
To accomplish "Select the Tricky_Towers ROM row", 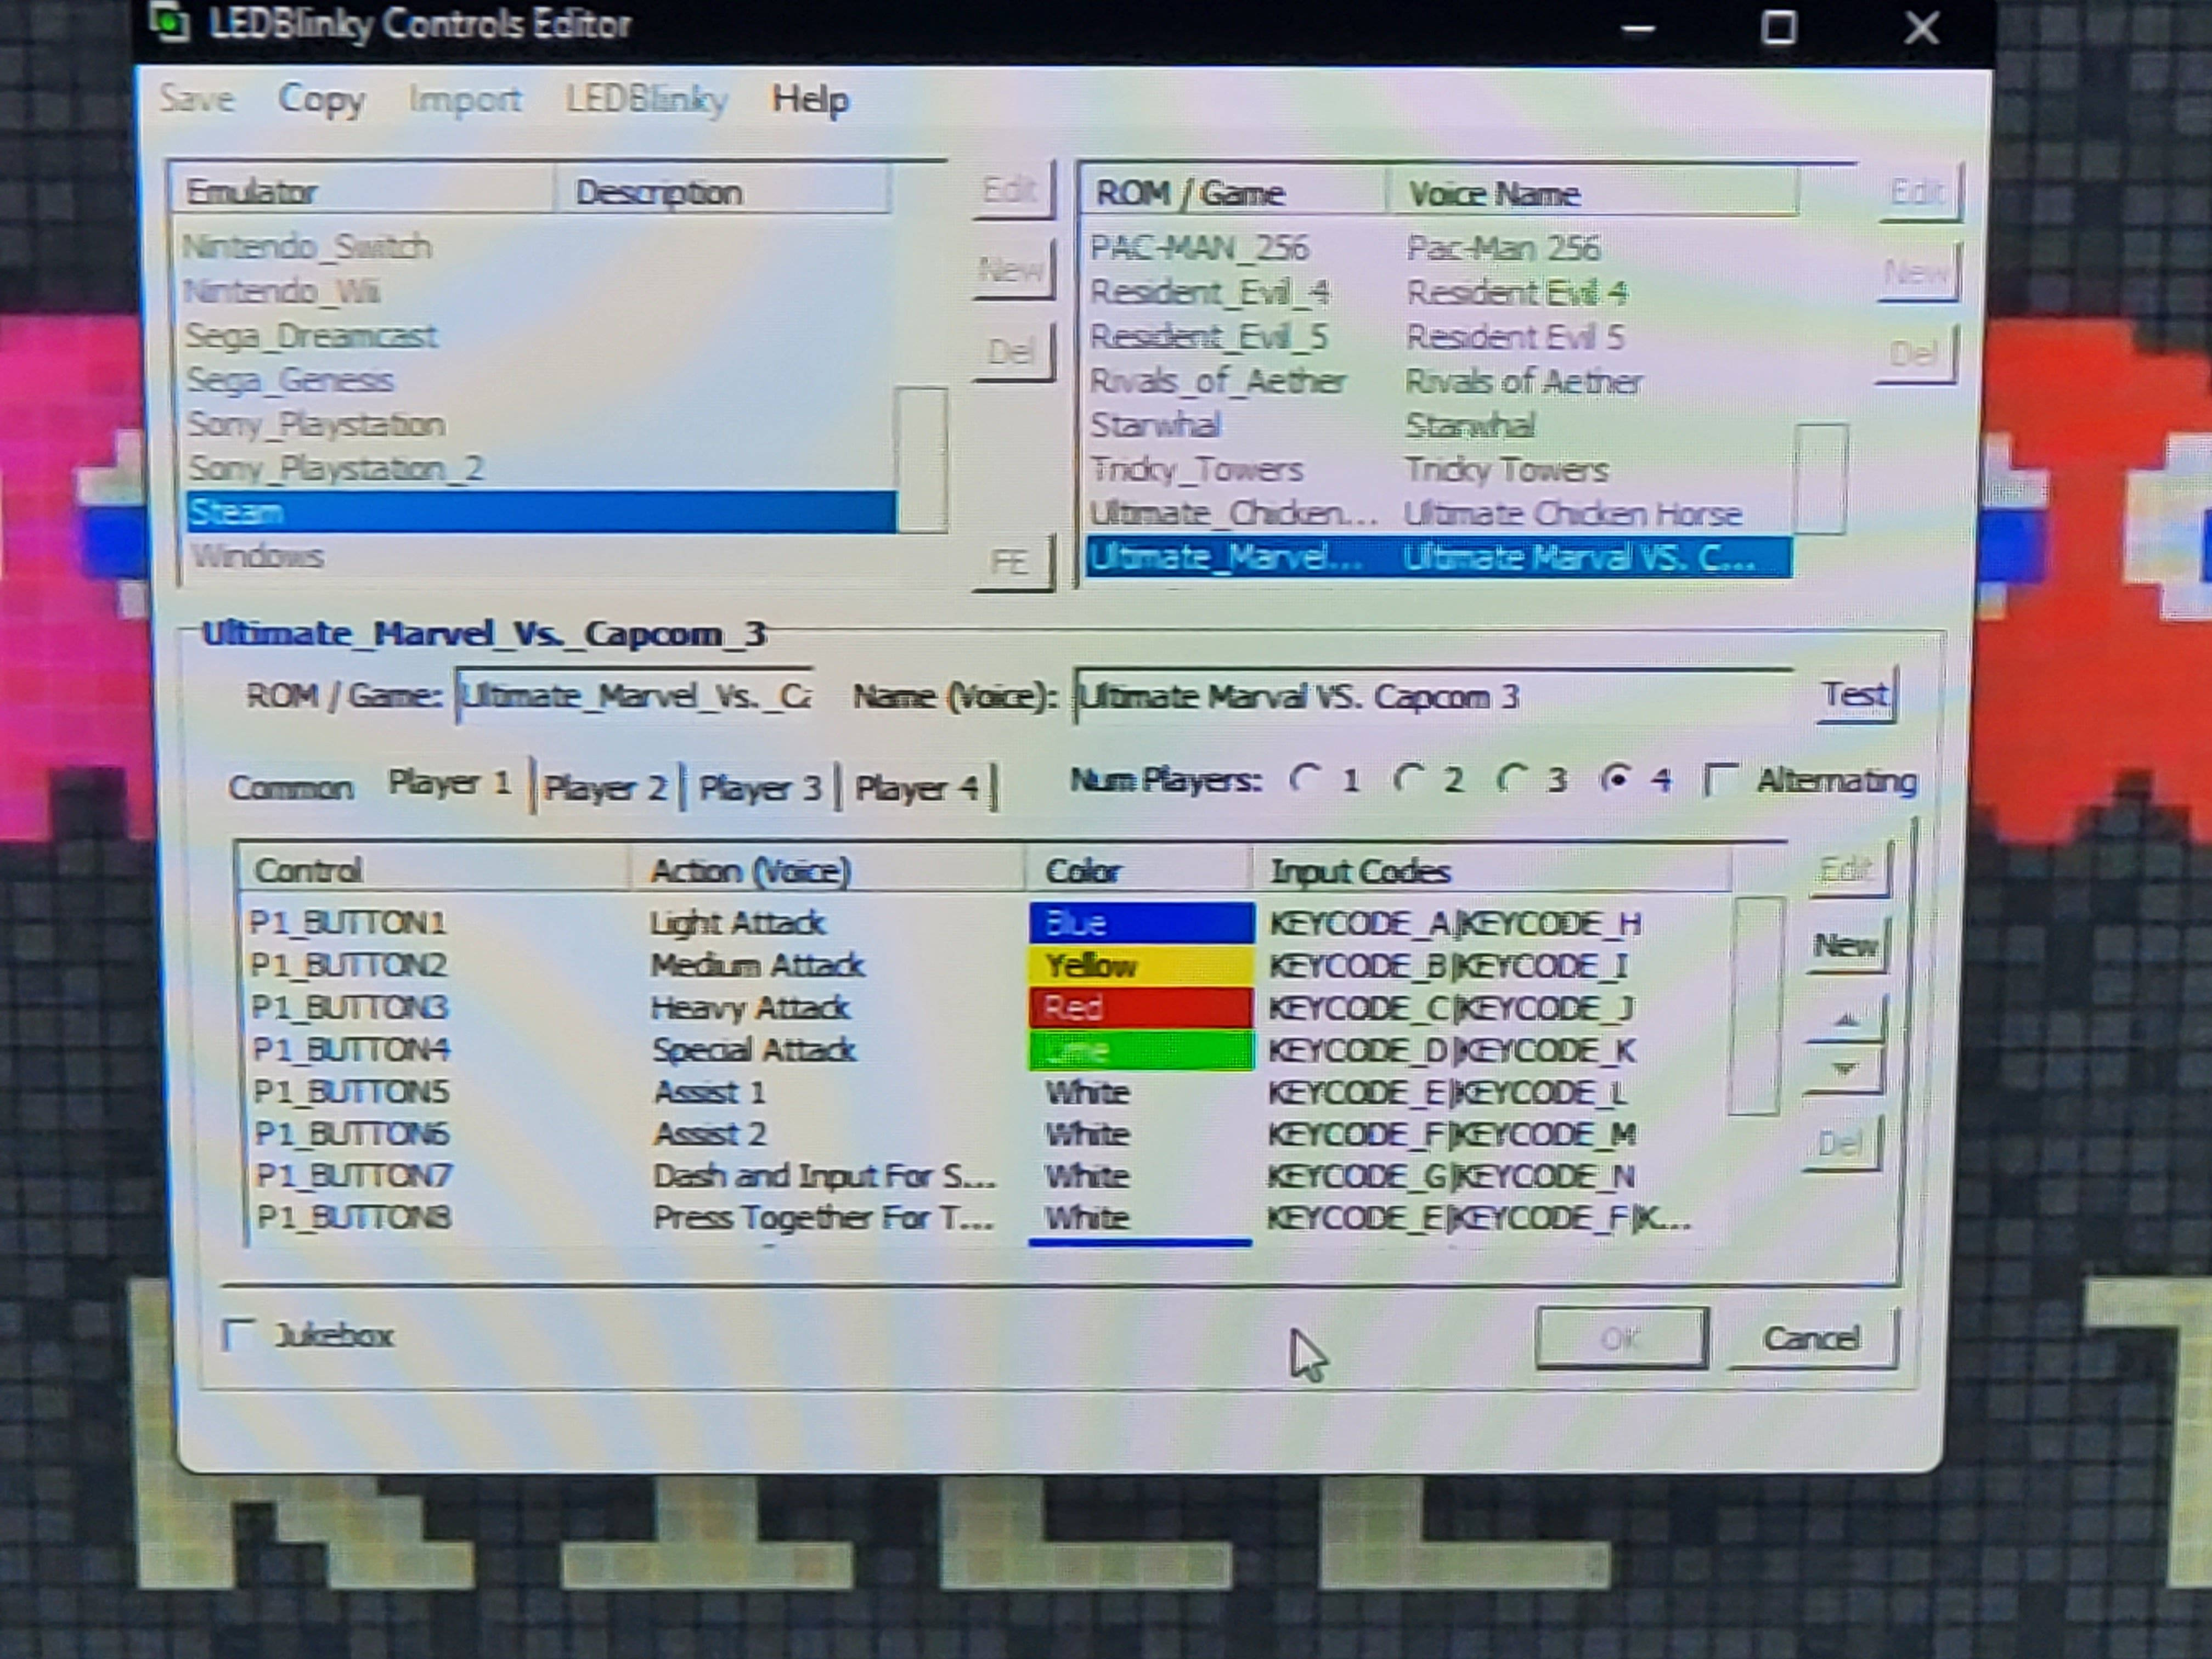I will click(1440, 469).
